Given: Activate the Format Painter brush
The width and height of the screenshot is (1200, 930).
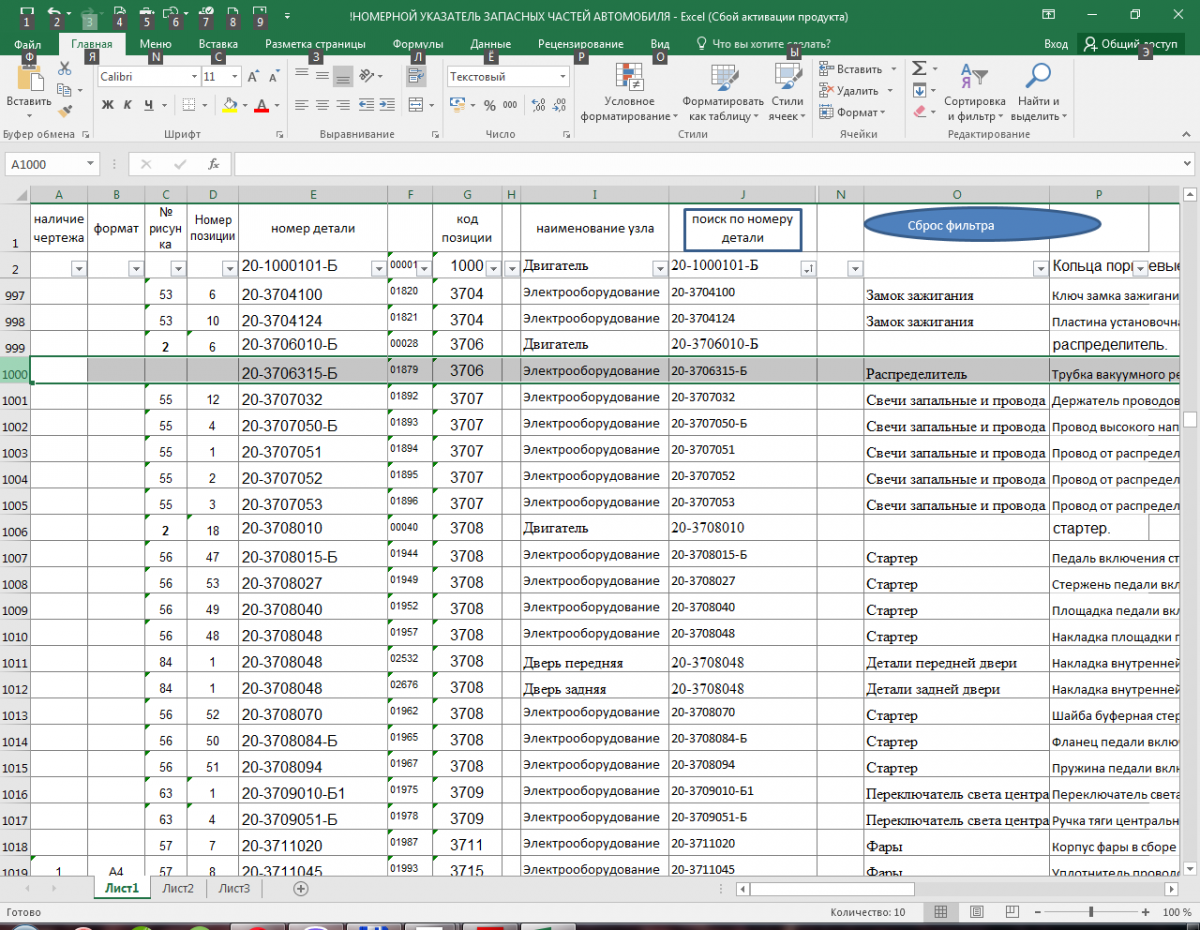Looking at the screenshot, I should [65, 112].
